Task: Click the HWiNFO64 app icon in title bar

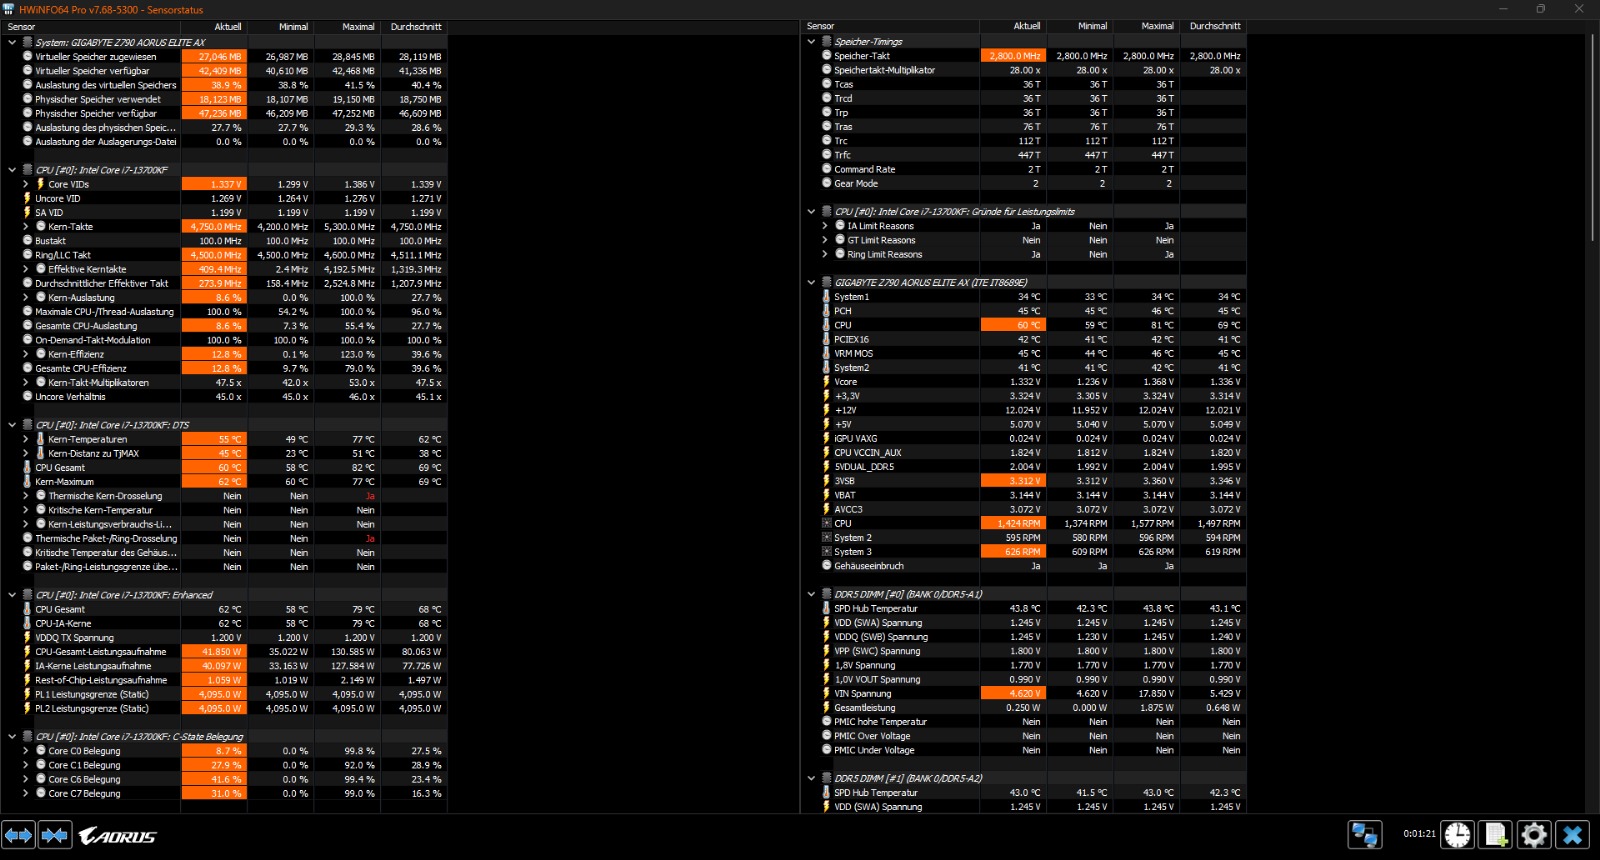Action: [x=9, y=9]
